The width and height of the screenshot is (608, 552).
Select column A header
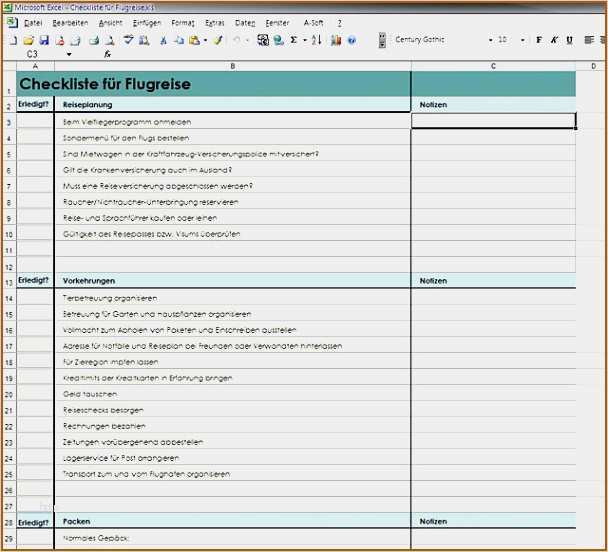coord(35,66)
